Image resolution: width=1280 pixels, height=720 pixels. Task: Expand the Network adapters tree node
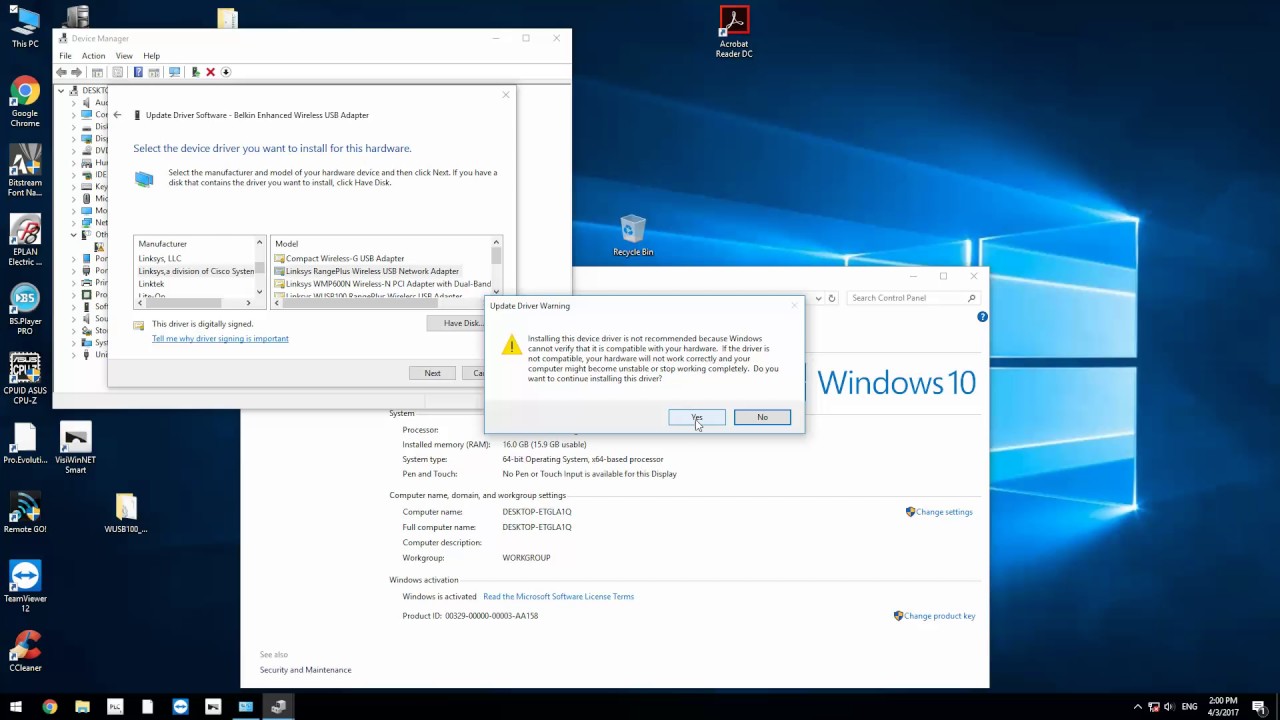[x=73, y=223]
